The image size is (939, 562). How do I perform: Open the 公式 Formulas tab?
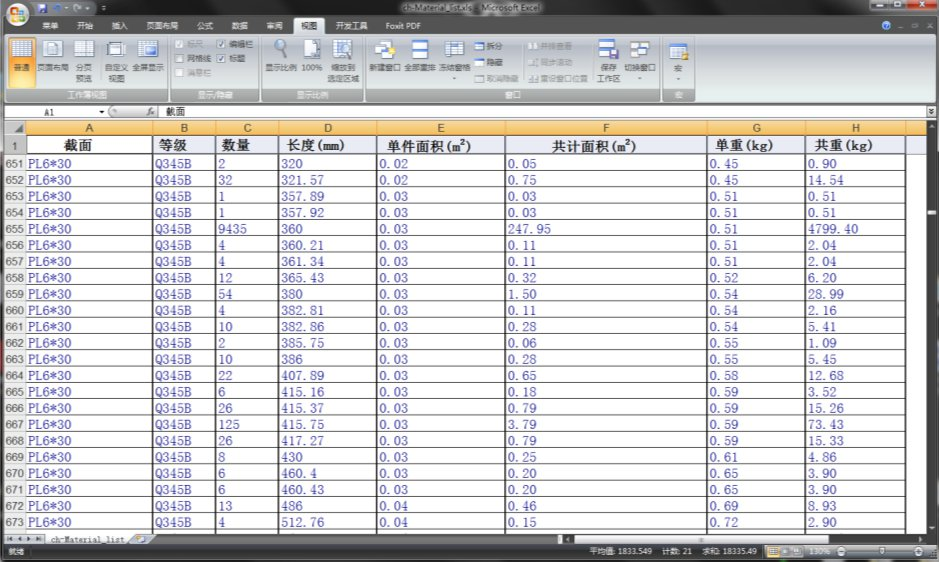[205, 26]
